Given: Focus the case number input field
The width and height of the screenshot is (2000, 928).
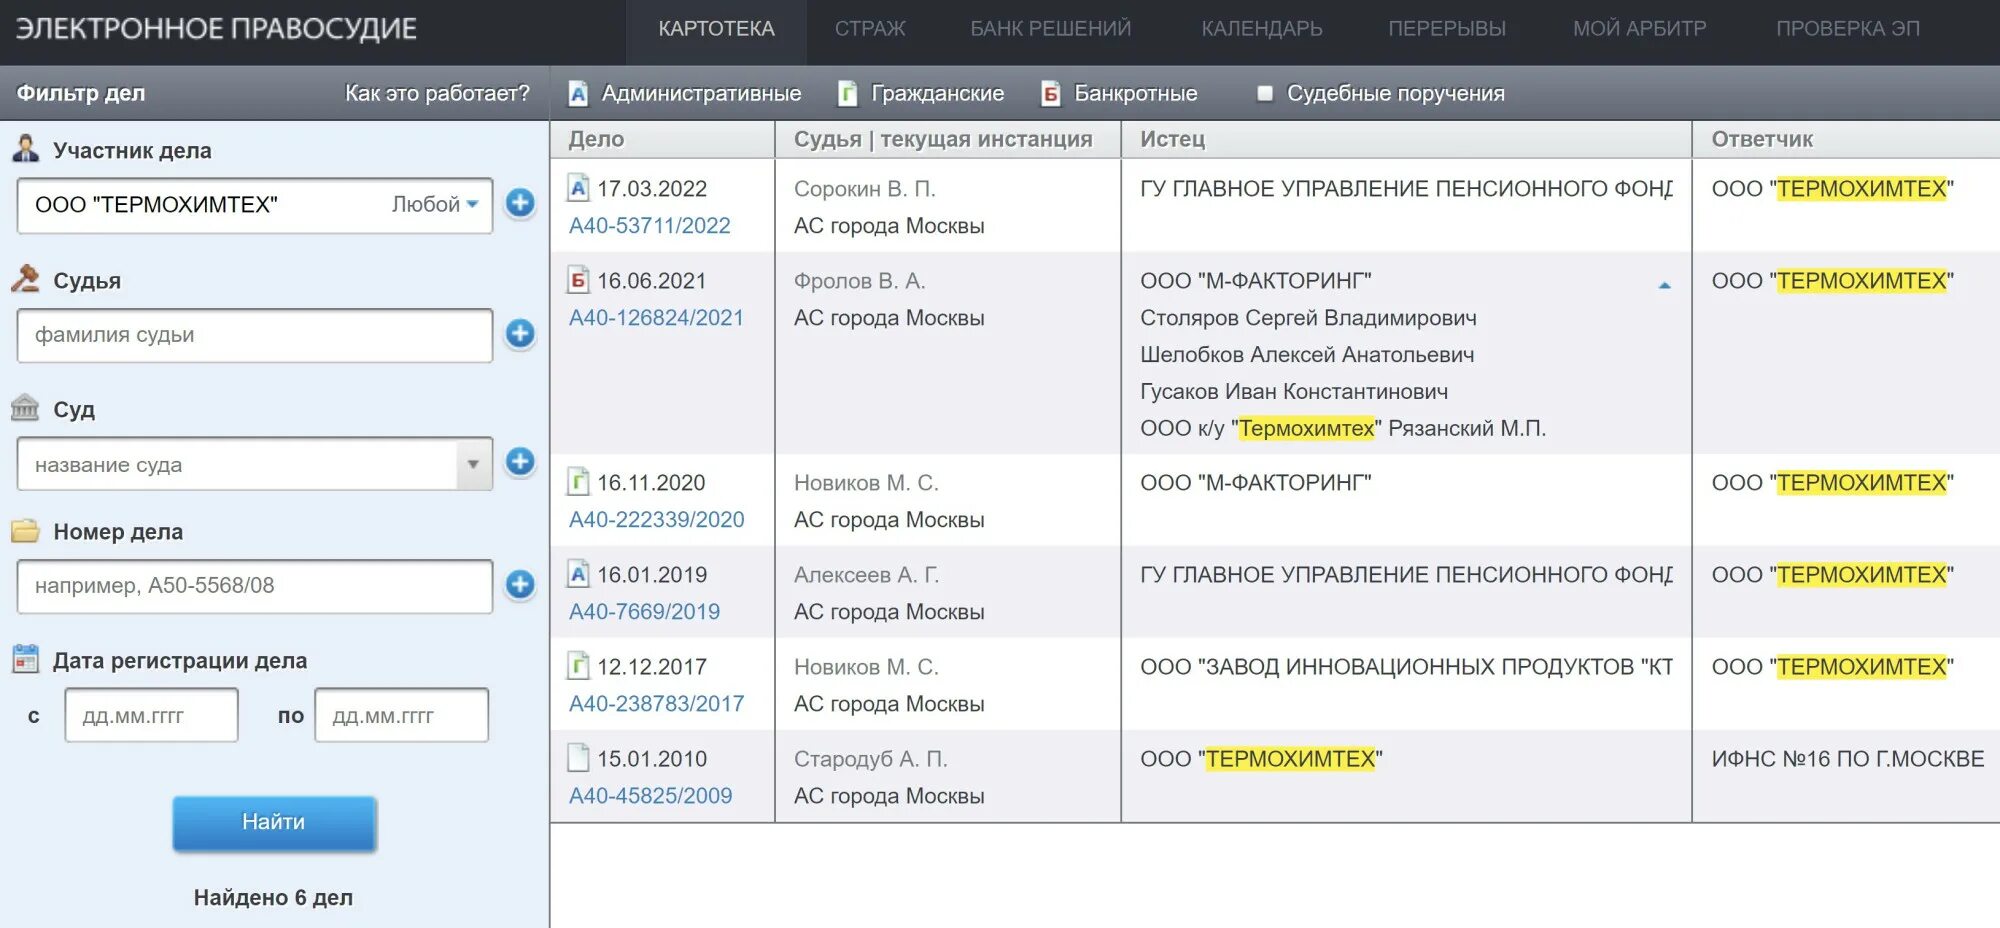Looking at the screenshot, I should tap(255, 586).
